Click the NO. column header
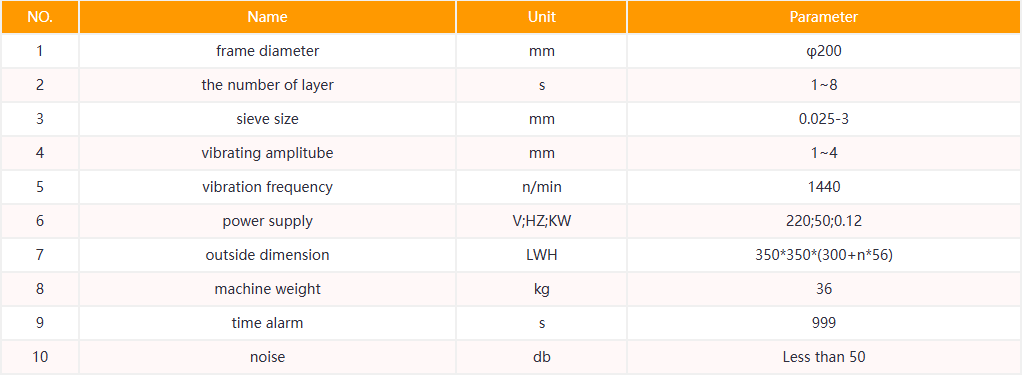The width and height of the screenshot is (1023, 376). [40, 17]
